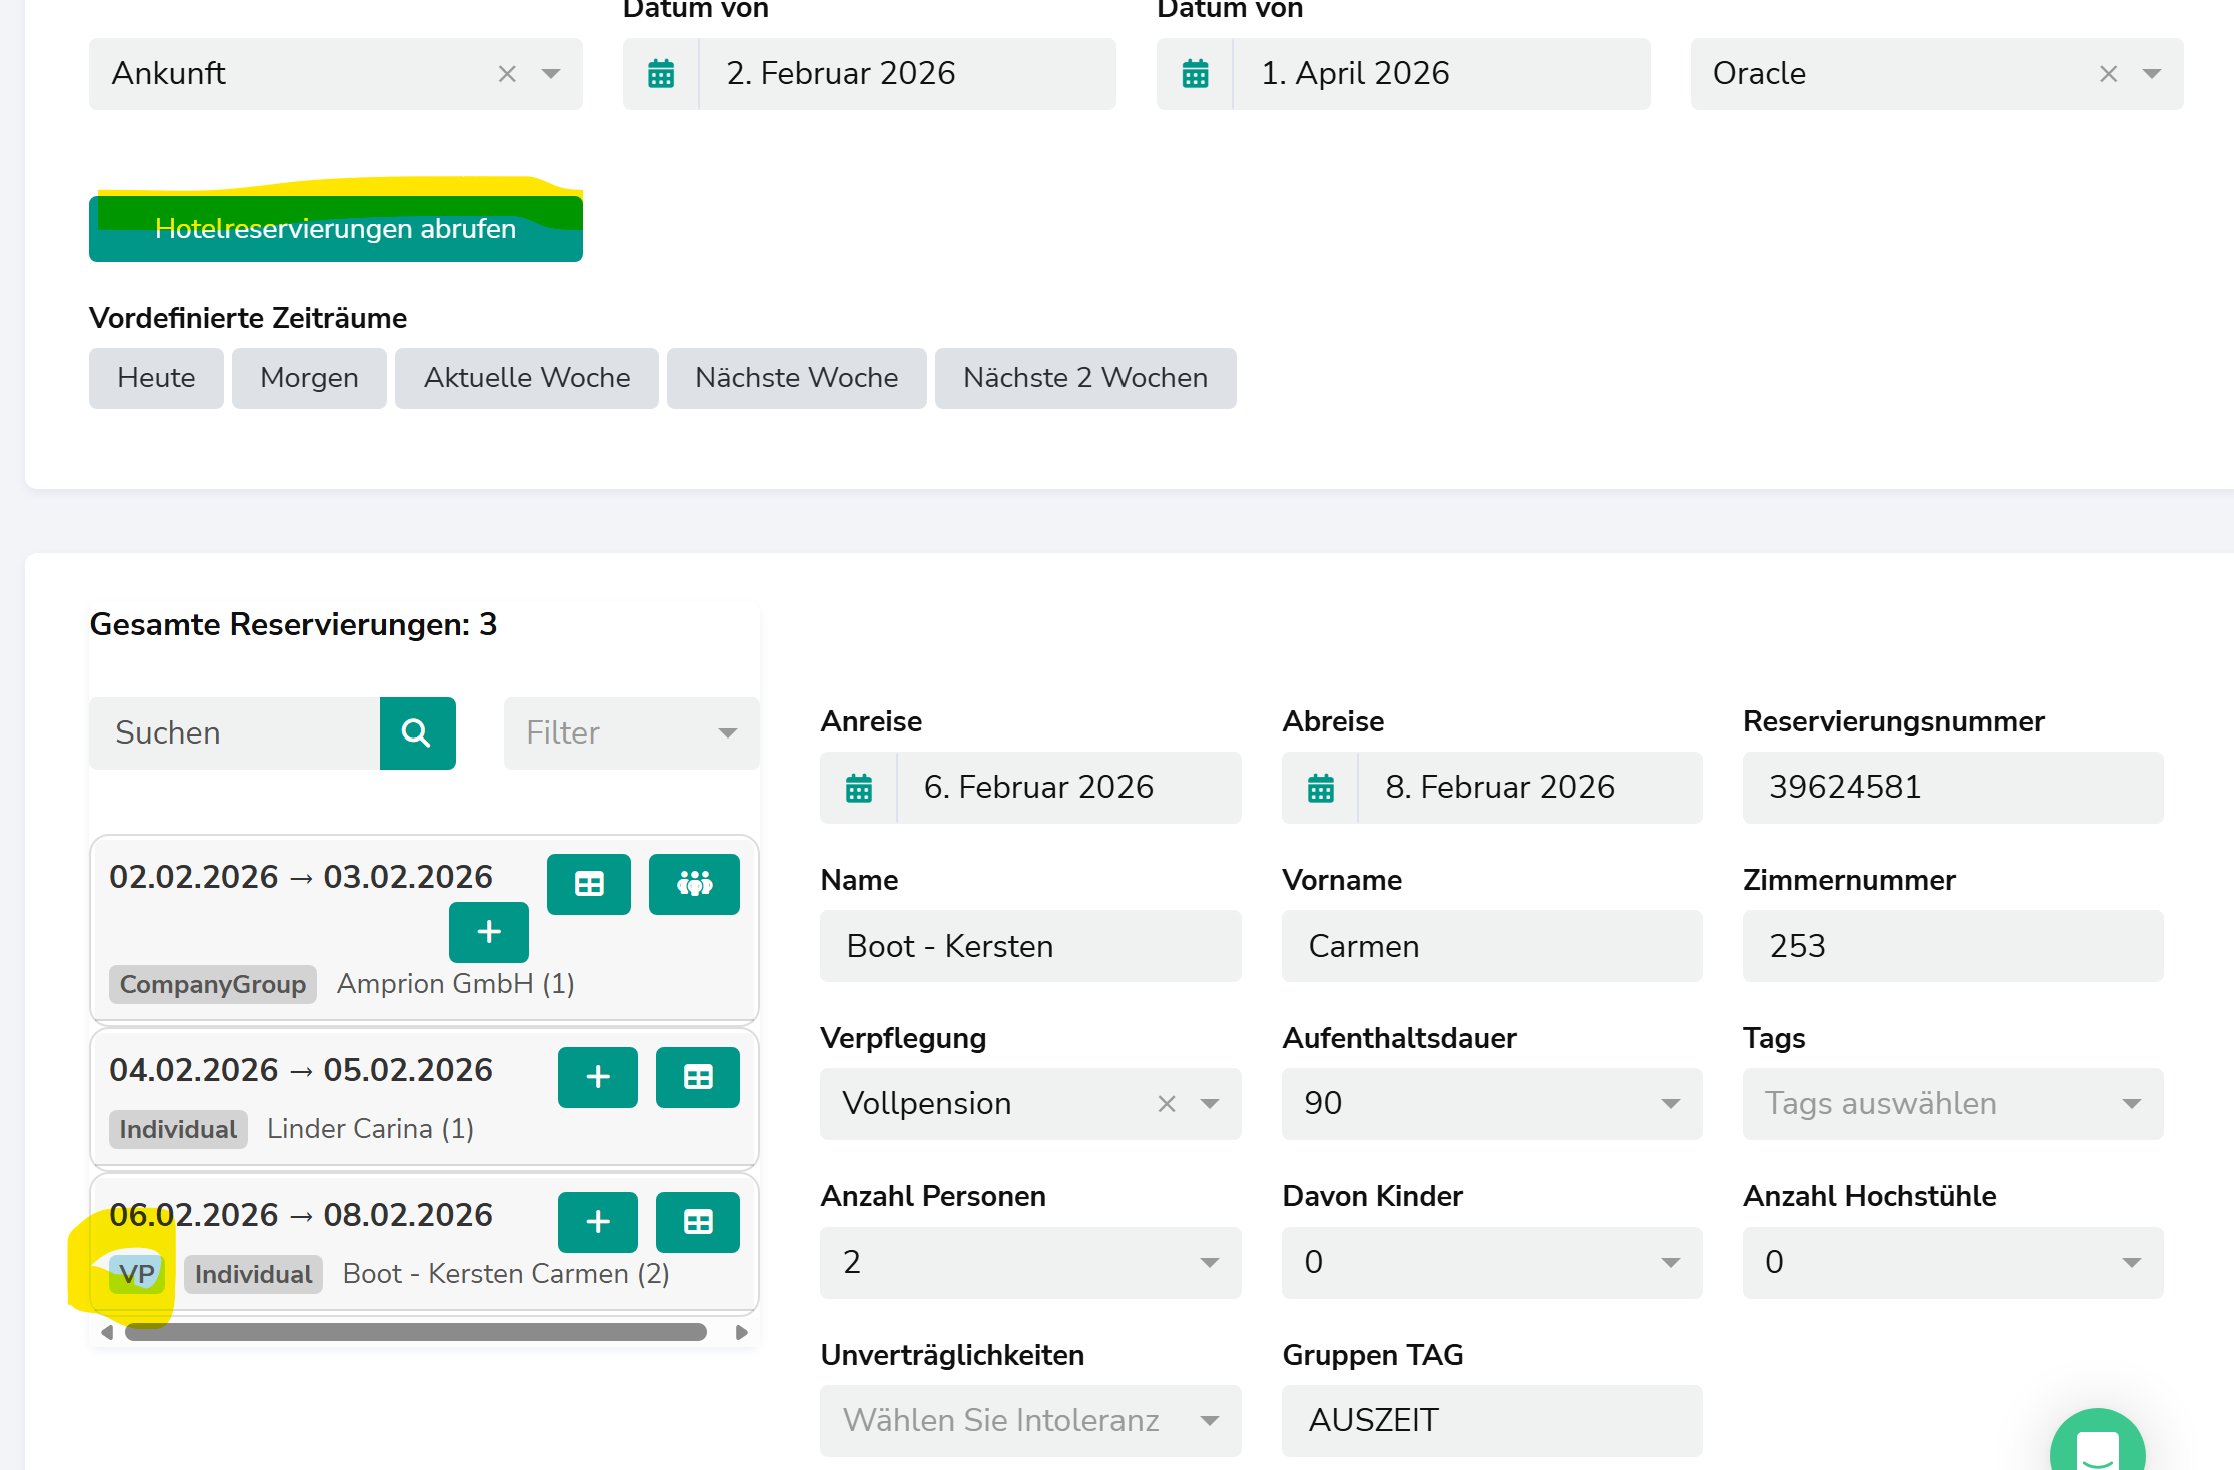Click plus icon on Boot - Kersten reservation
The image size is (2234, 1470).
point(598,1222)
